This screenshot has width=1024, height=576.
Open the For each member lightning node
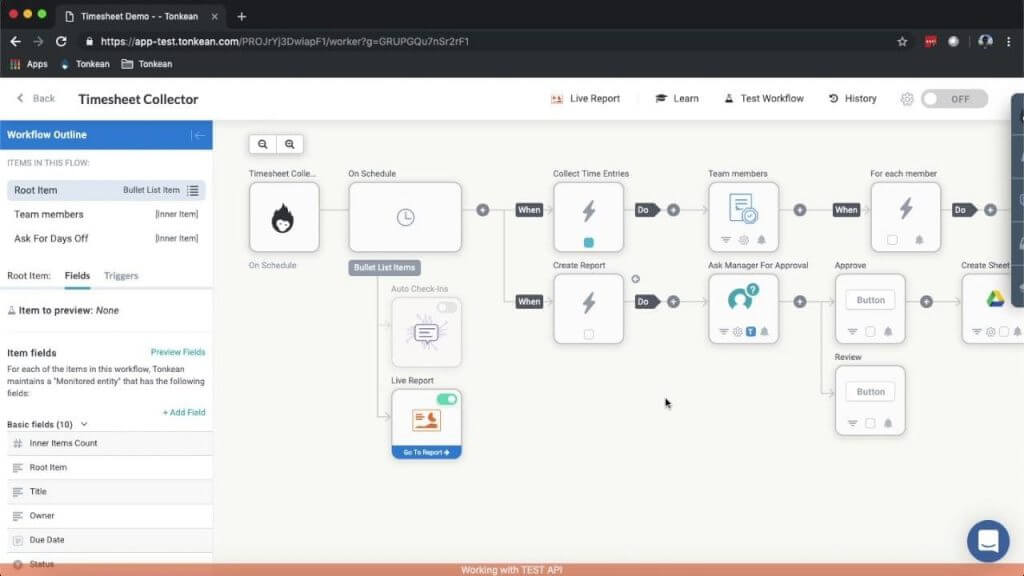(905, 217)
